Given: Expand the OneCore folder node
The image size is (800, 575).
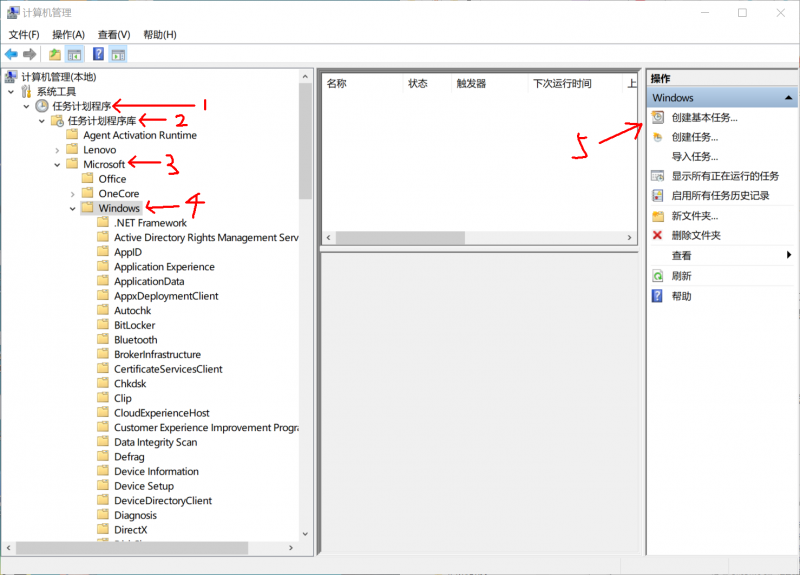Looking at the screenshot, I should pyautogui.click(x=73, y=194).
